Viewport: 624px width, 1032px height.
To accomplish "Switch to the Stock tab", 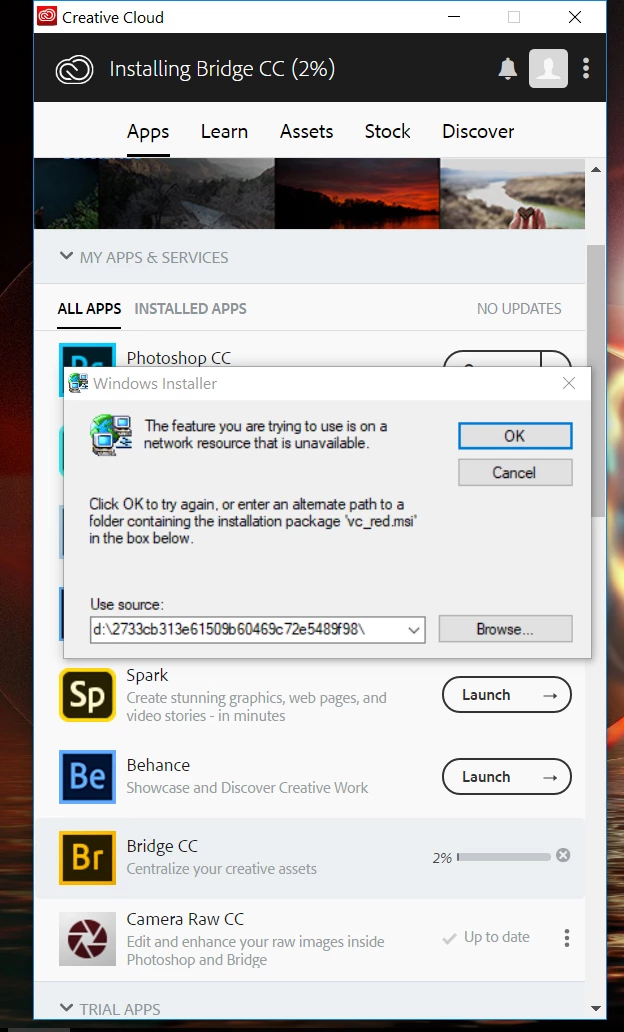I will click(388, 132).
